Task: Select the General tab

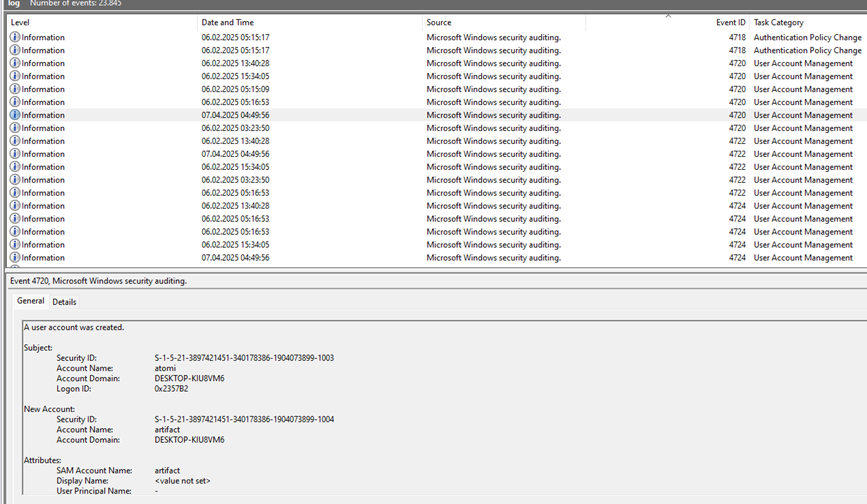Action: [30, 301]
